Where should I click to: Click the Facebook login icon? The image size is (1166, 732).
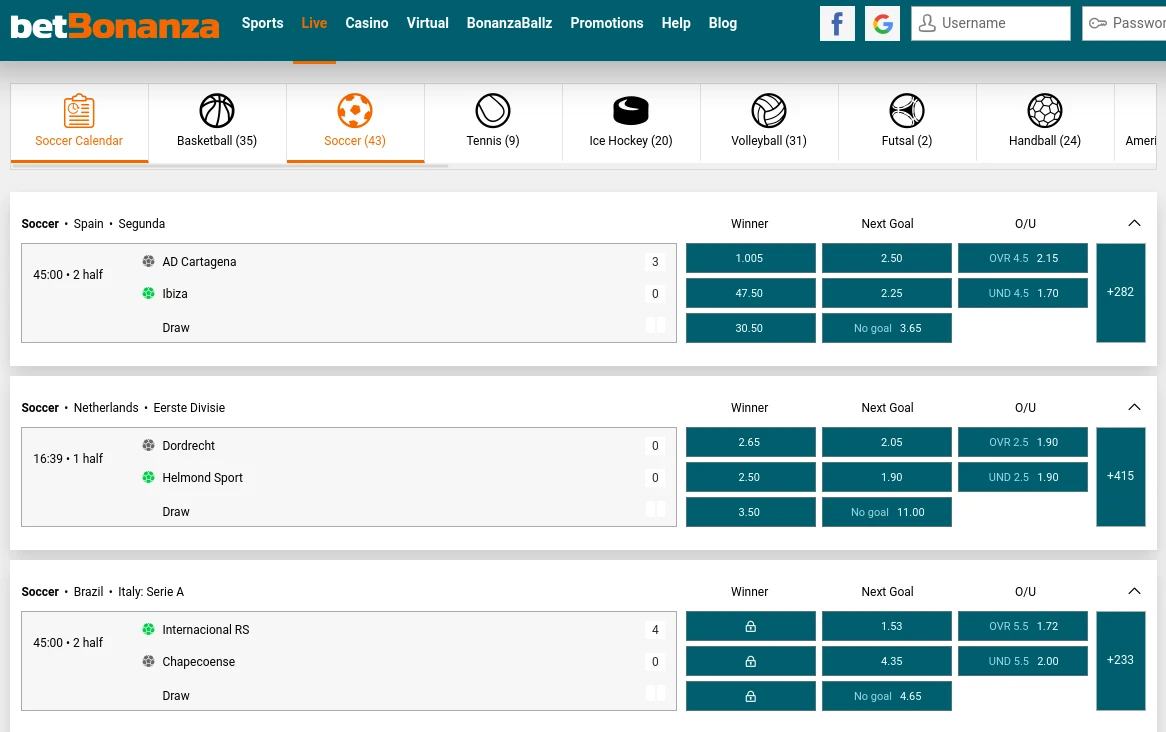[x=837, y=23]
